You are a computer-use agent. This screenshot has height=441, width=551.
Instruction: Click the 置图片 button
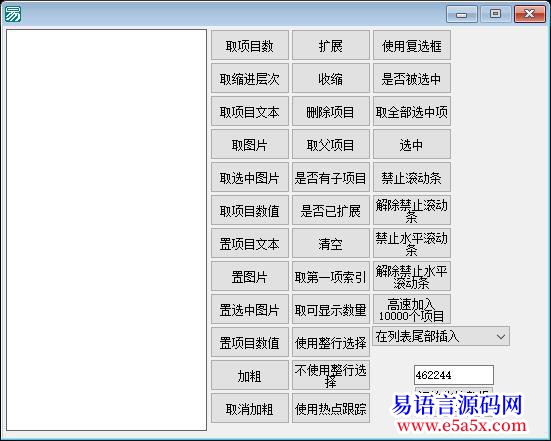[249, 277]
